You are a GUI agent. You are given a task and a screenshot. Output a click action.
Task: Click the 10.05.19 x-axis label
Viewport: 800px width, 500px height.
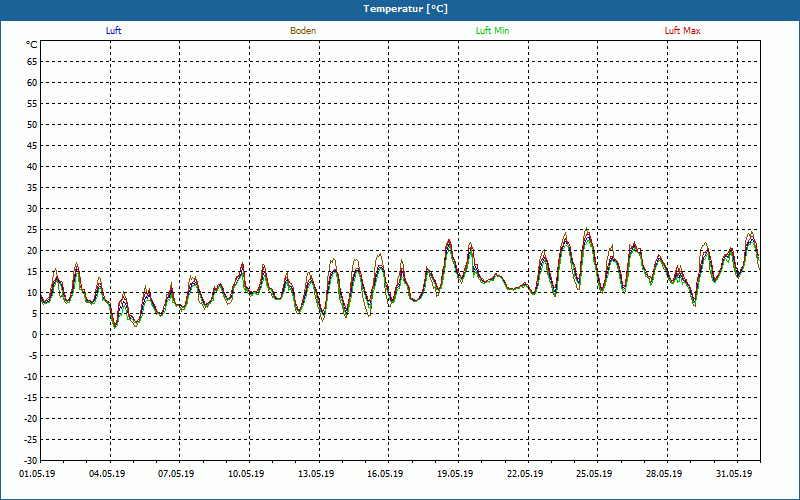tap(246, 474)
